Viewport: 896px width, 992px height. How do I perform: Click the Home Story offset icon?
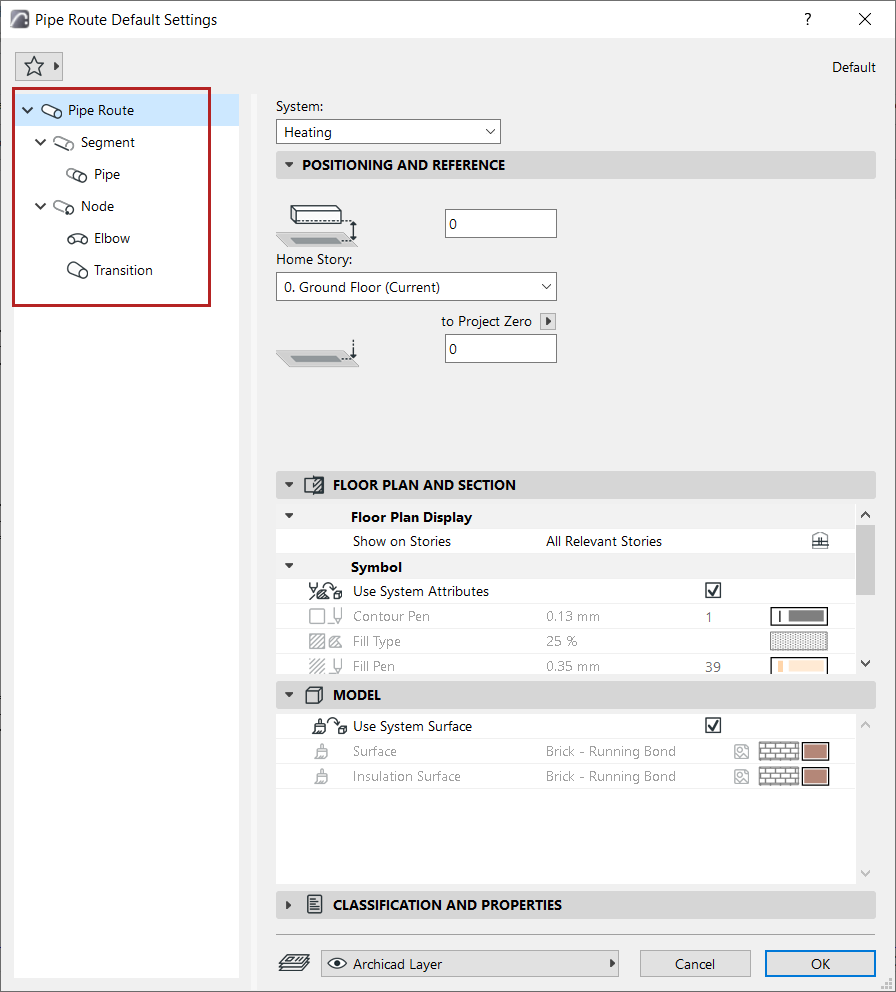click(x=317, y=225)
